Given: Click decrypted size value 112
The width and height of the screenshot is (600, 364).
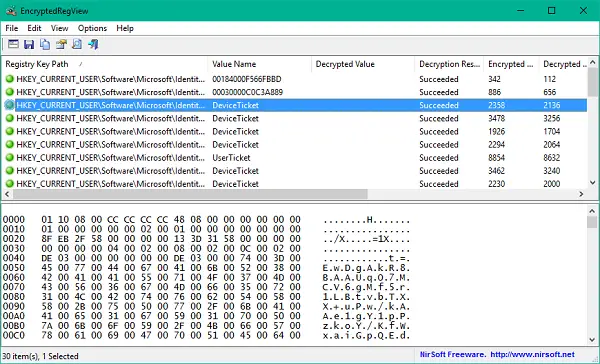Looking at the screenshot, I should pos(549,79).
